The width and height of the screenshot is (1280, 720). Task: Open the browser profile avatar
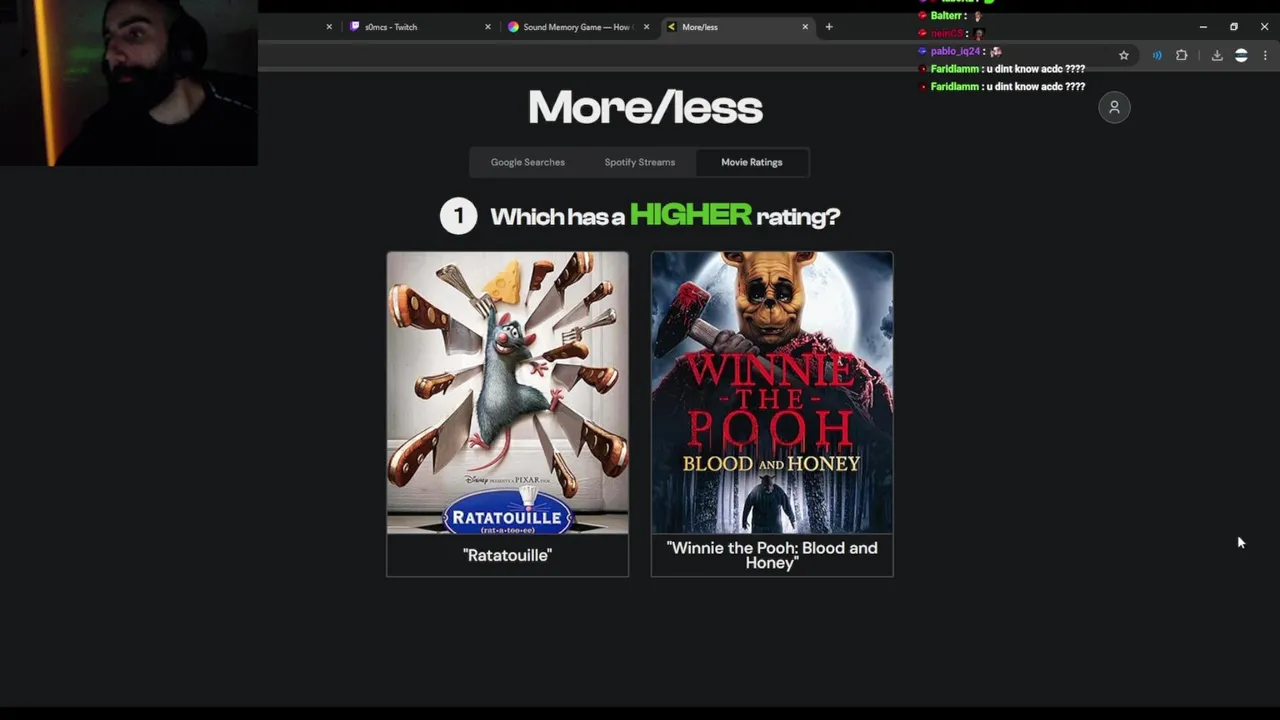pyautogui.click(x=1241, y=56)
